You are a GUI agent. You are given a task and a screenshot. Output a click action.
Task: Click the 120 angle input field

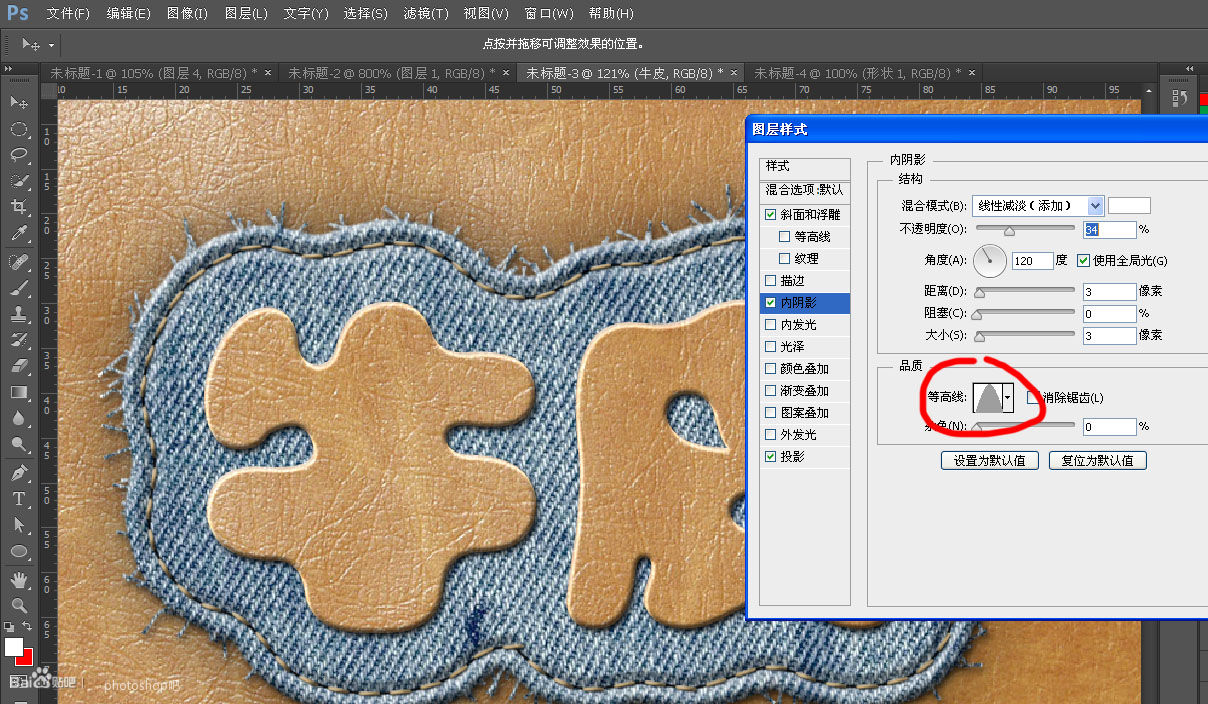click(x=1032, y=261)
